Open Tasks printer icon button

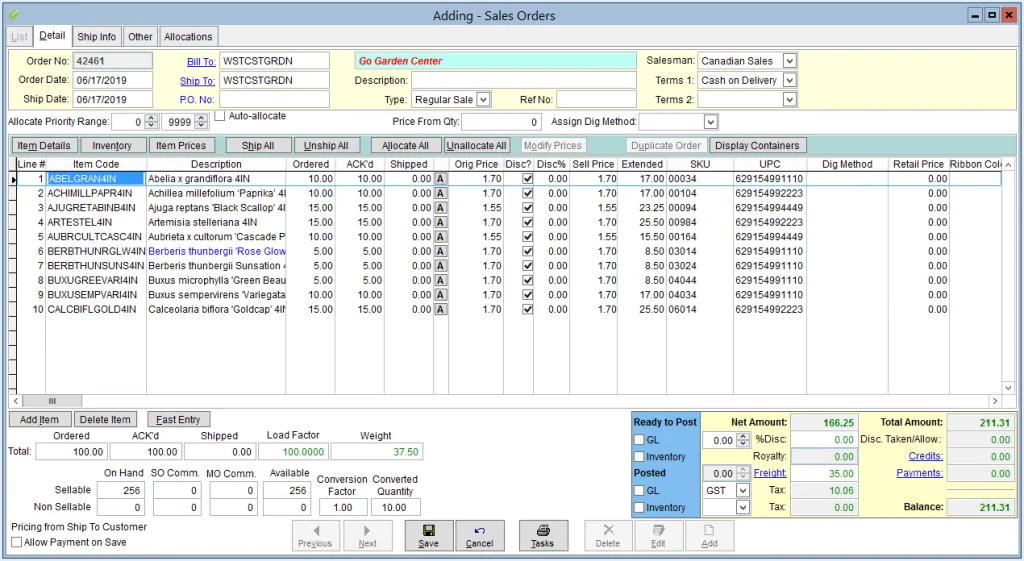[542, 536]
